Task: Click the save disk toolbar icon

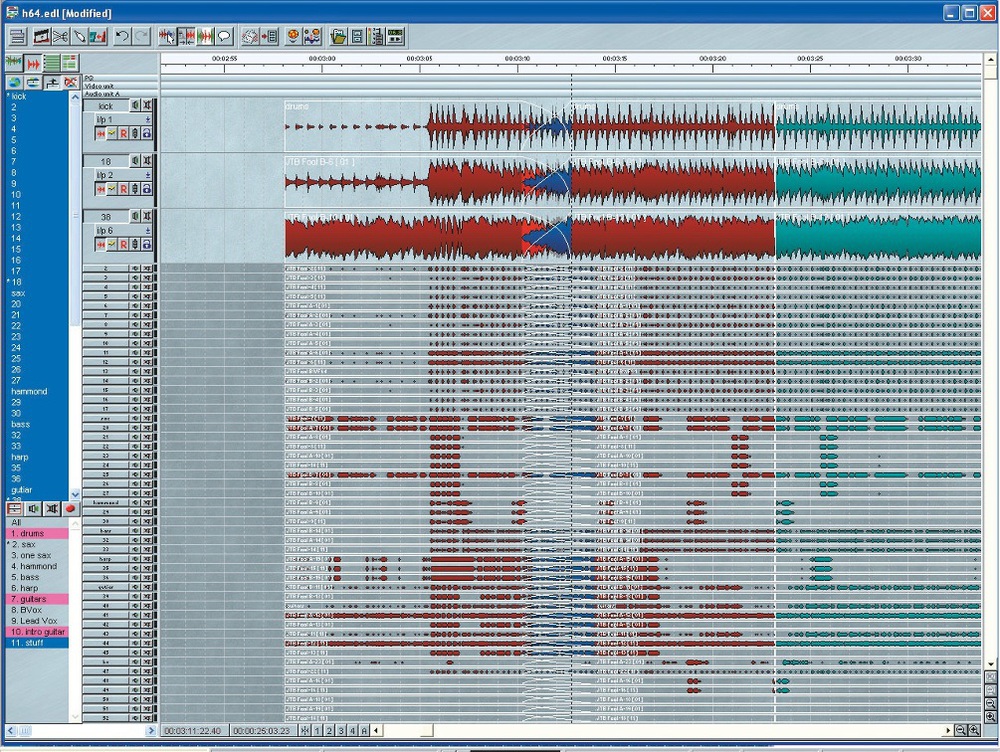Action: pos(357,37)
